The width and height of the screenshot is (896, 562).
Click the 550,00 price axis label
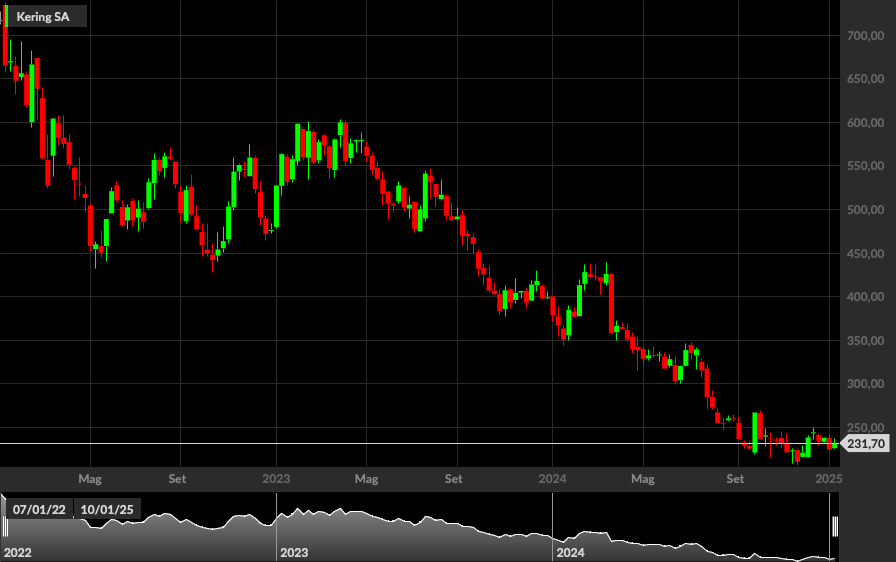click(865, 166)
